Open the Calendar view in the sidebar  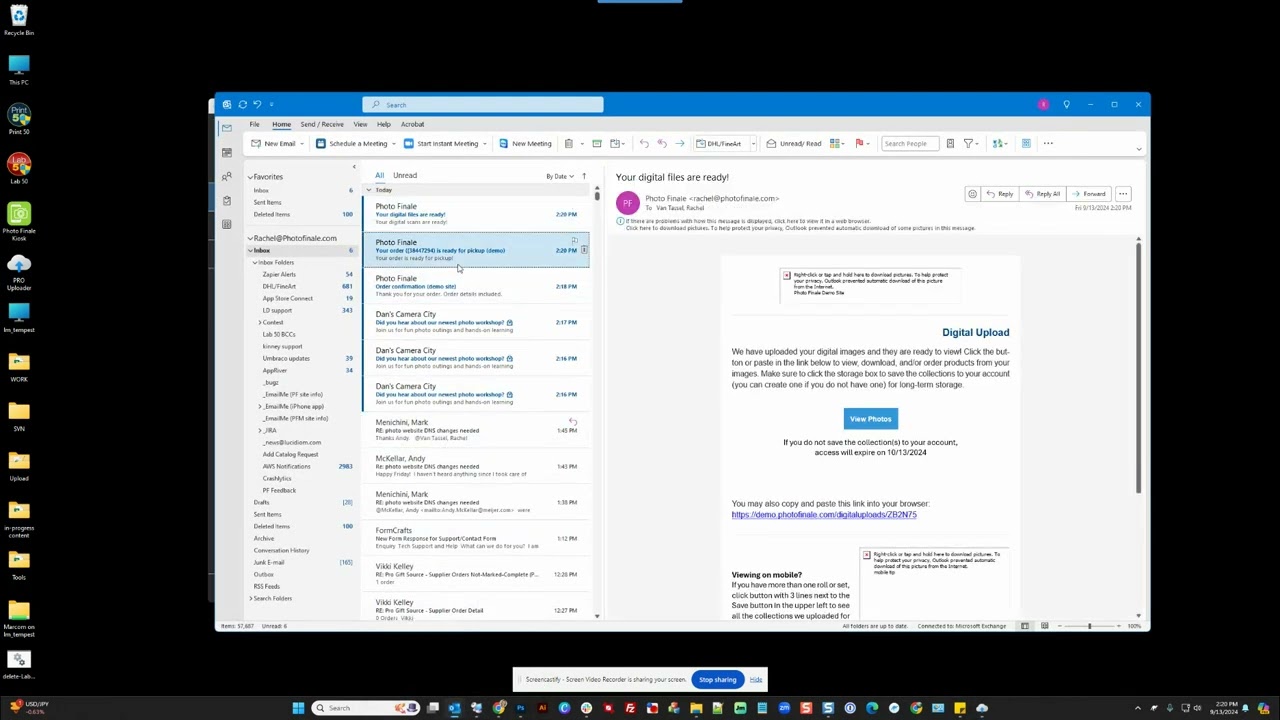pos(227,152)
